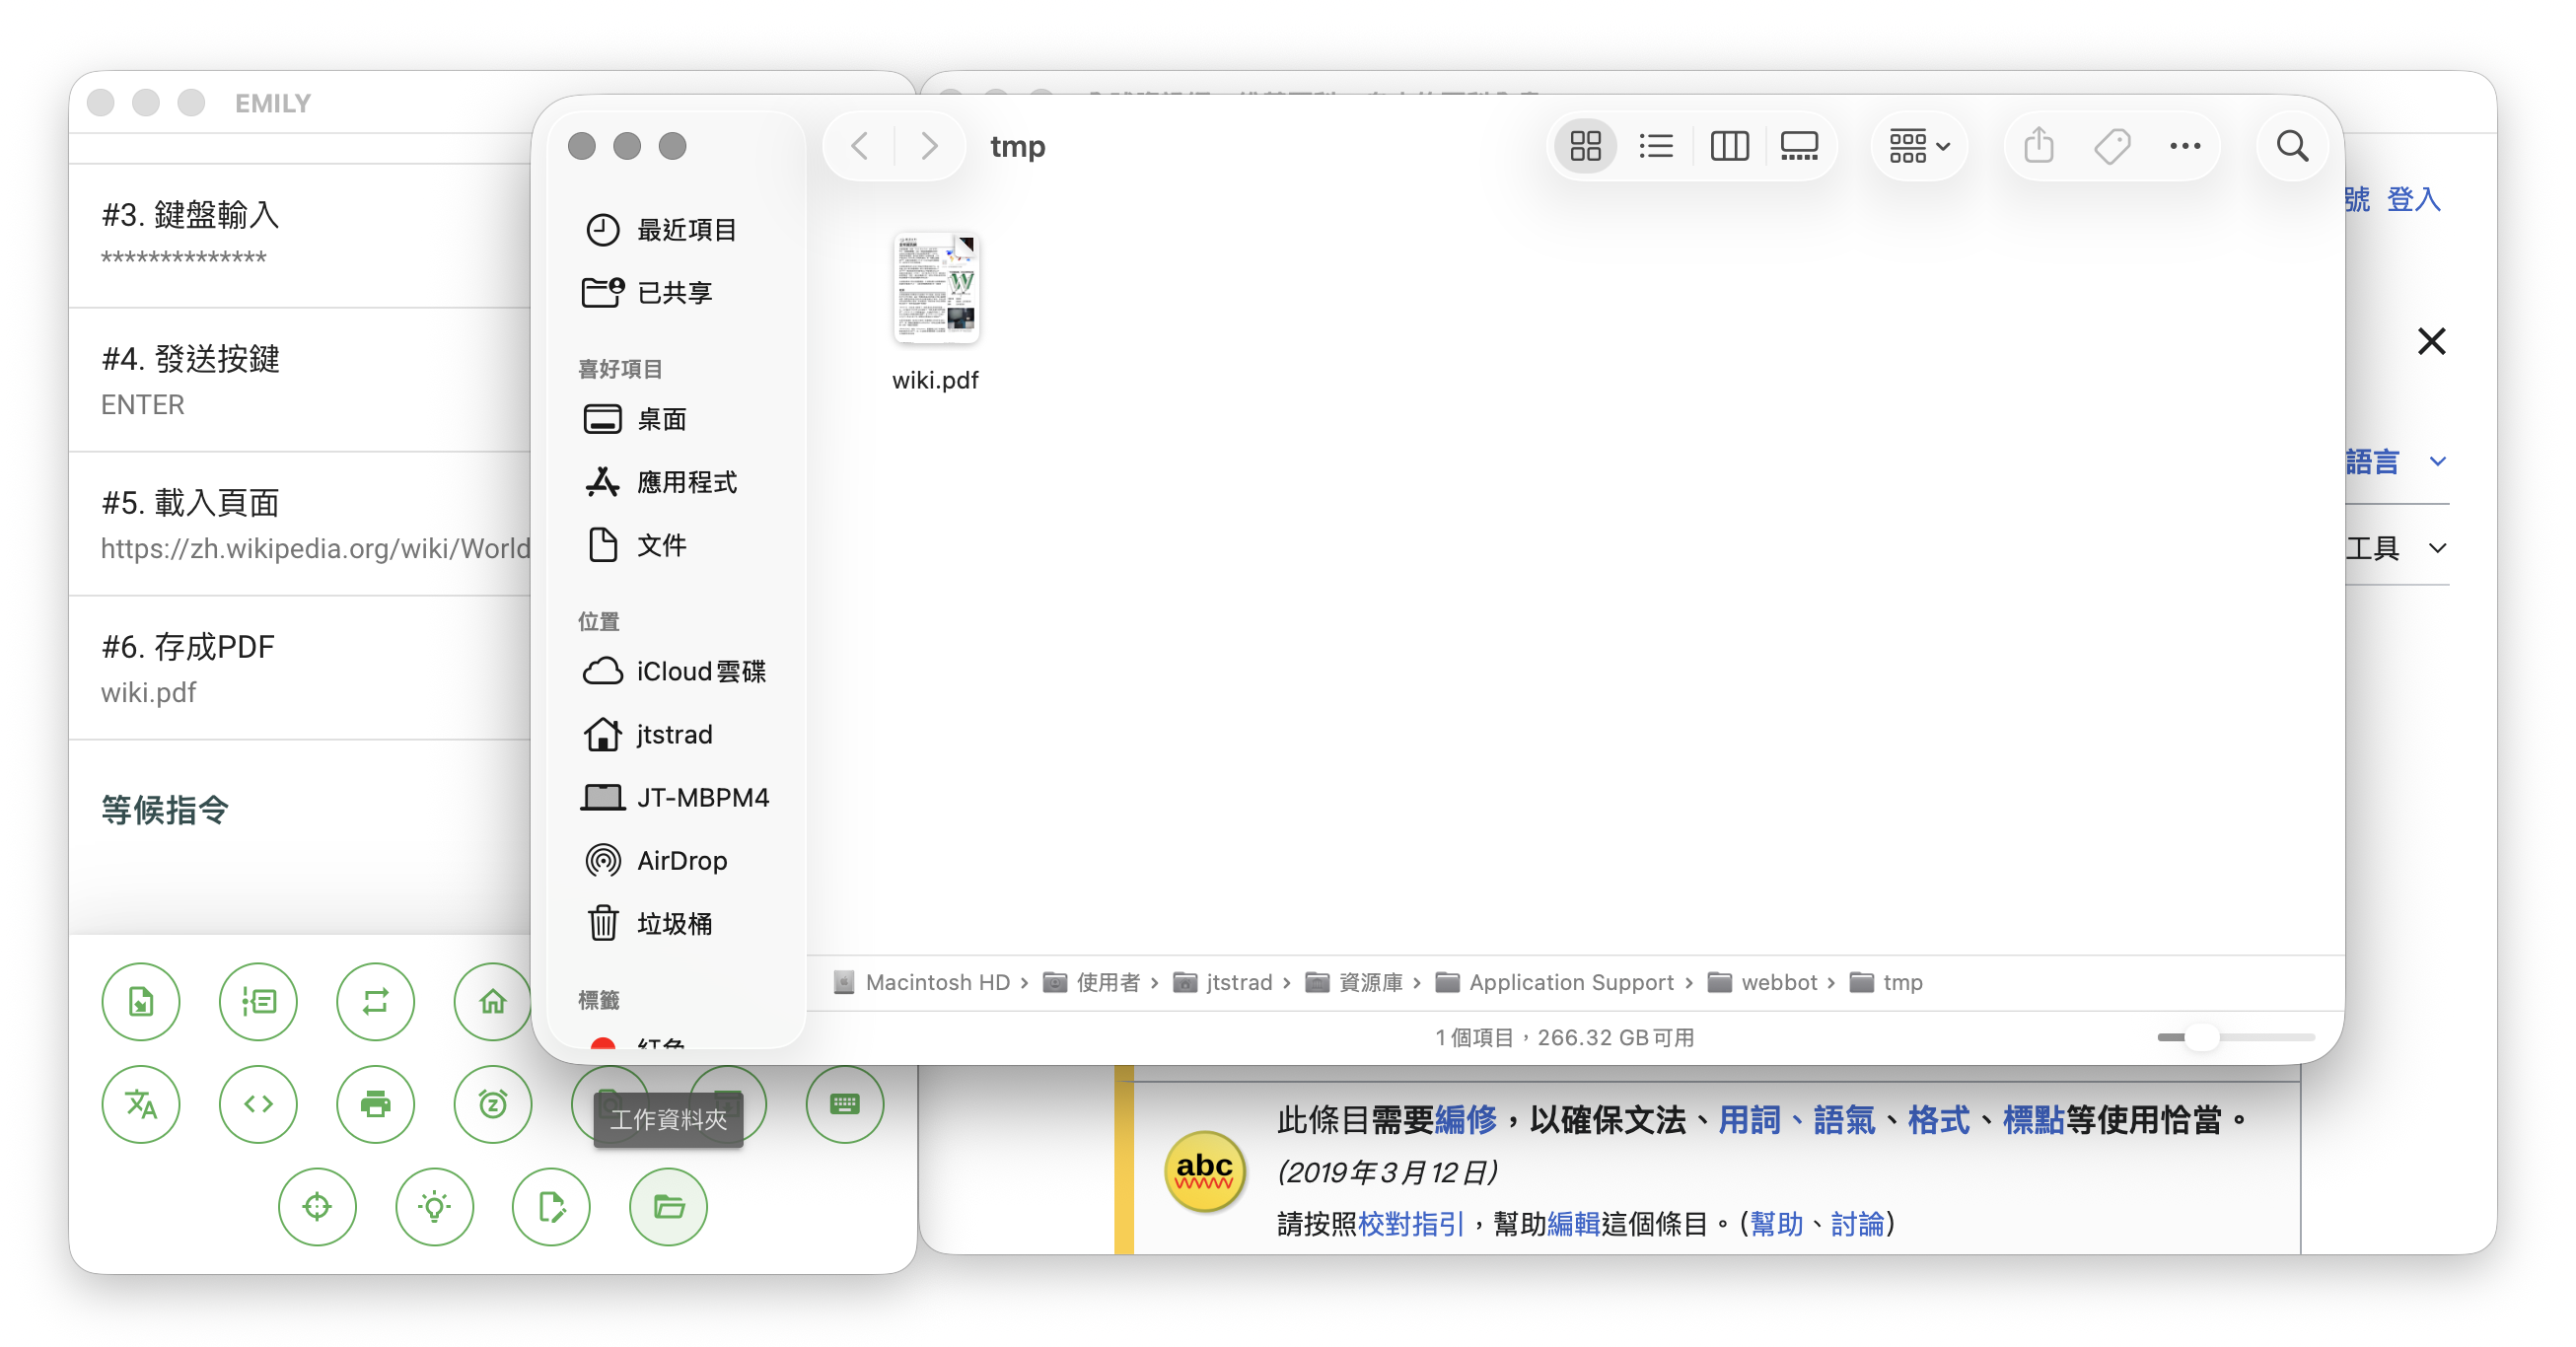This screenshot has width=2576, height=1347.
Task: Click the code brackets icon button
Action: click(x=258, y=1104)
